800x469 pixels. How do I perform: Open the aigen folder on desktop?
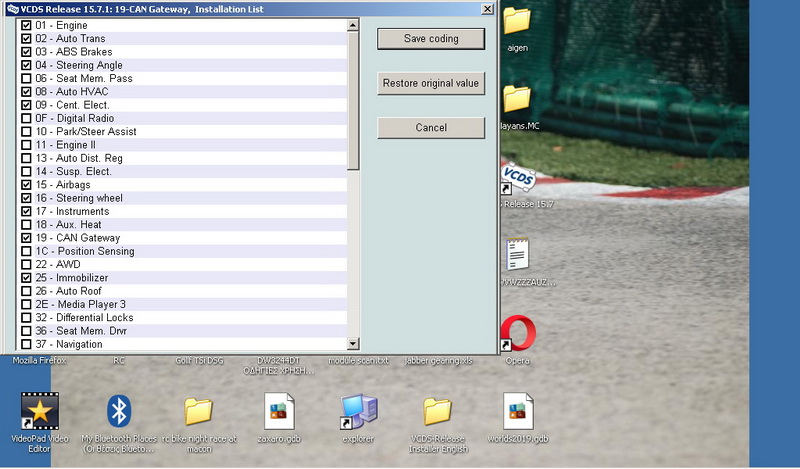(x=517, y=21)
